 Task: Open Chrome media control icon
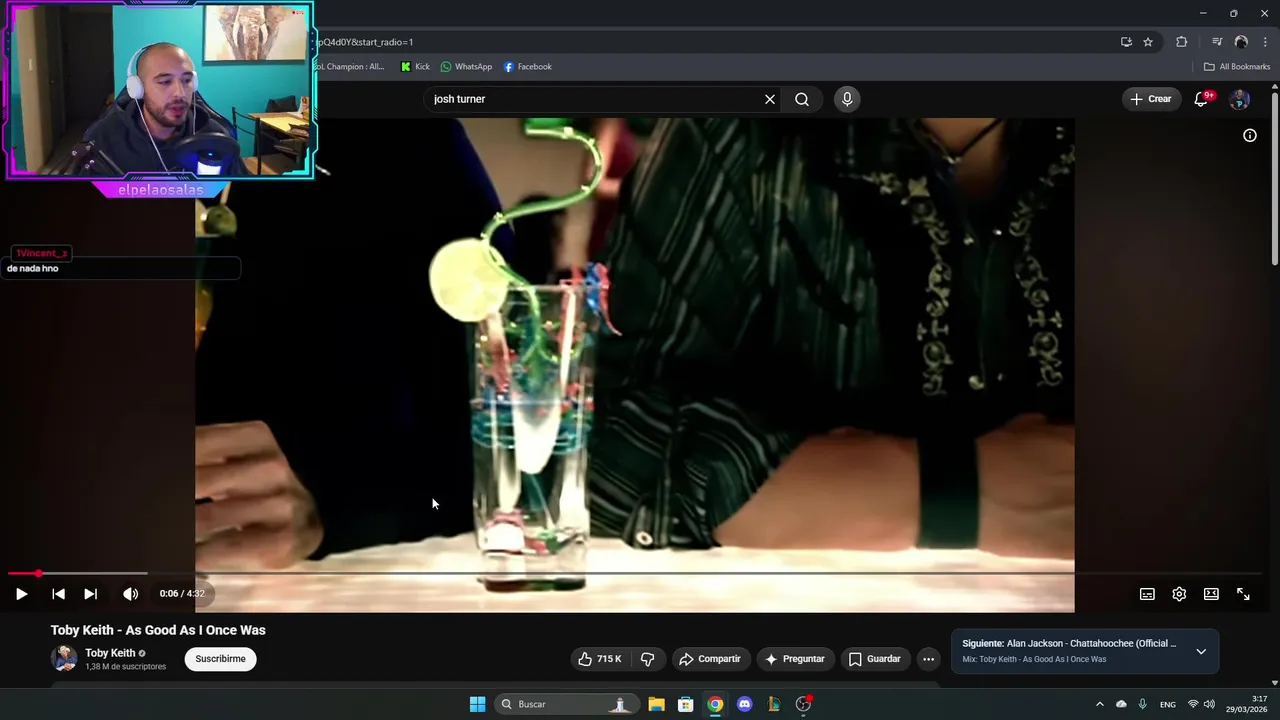point(1217,42)
